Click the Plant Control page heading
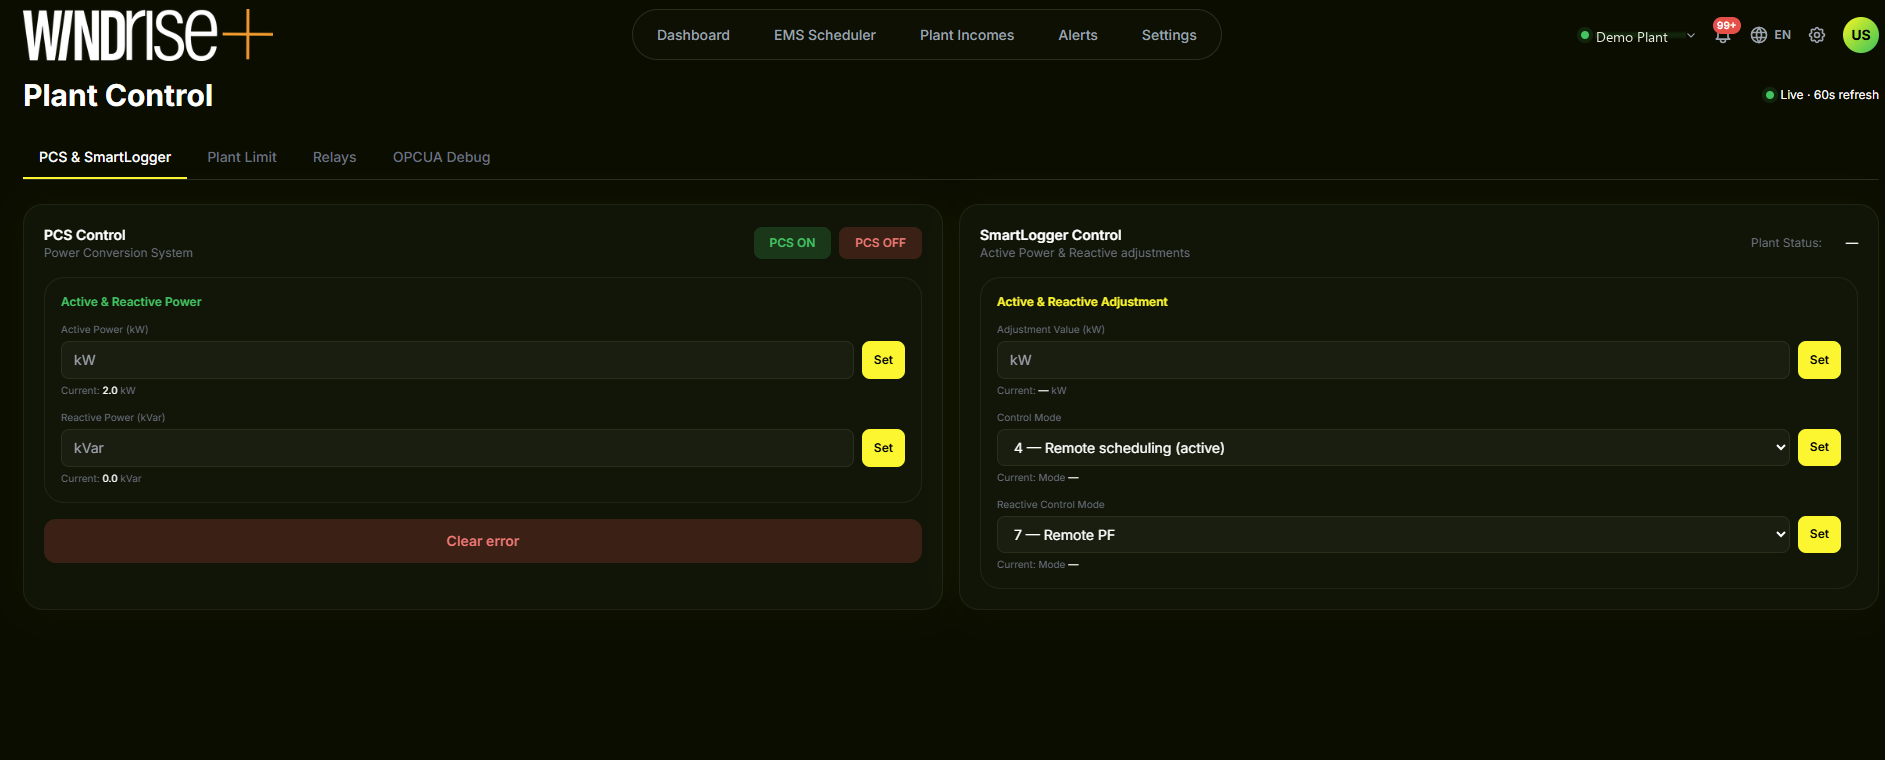1885x760 pixels. [118, 96]
